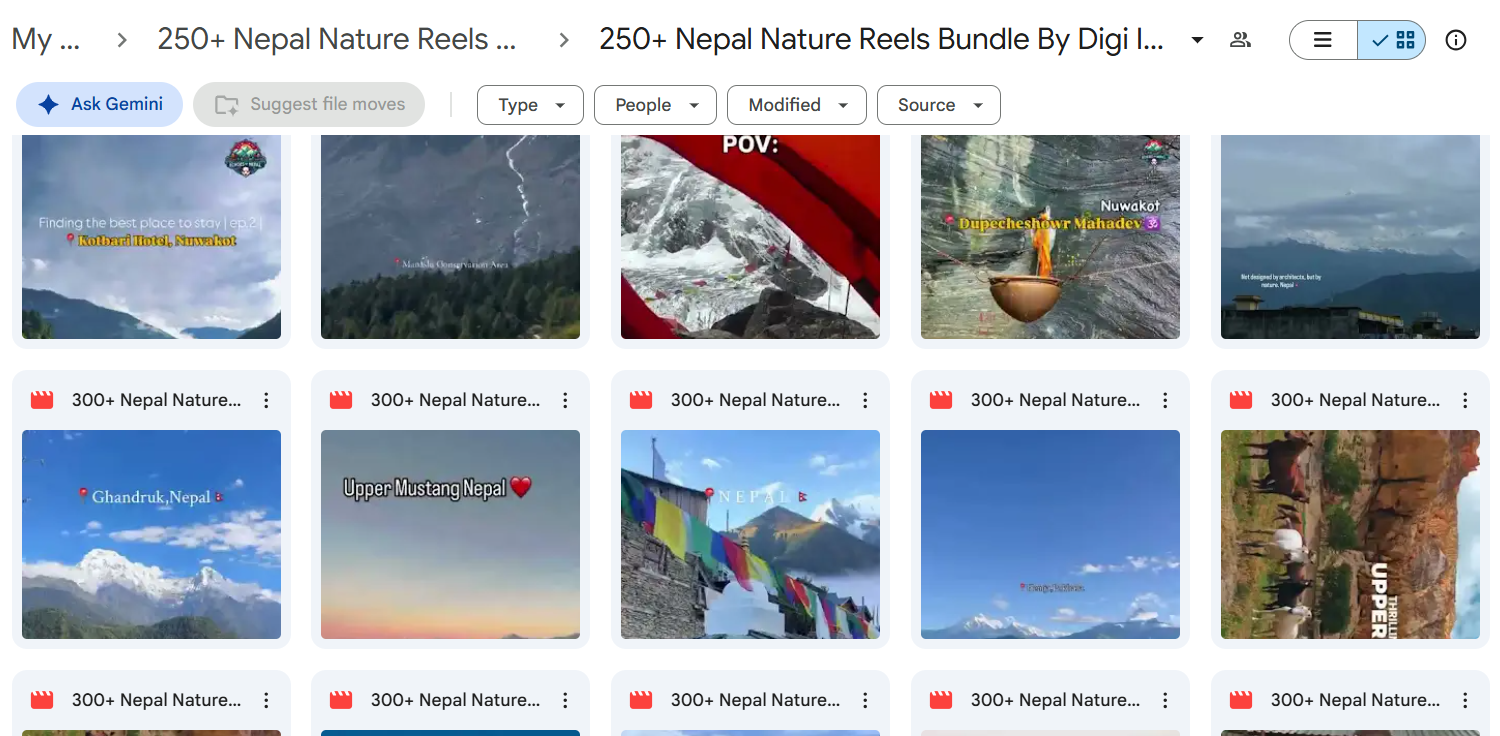
Task: Open parent folder '250+ Nepal Nature Reels ...' in breadcrumb
Action: 337,40
